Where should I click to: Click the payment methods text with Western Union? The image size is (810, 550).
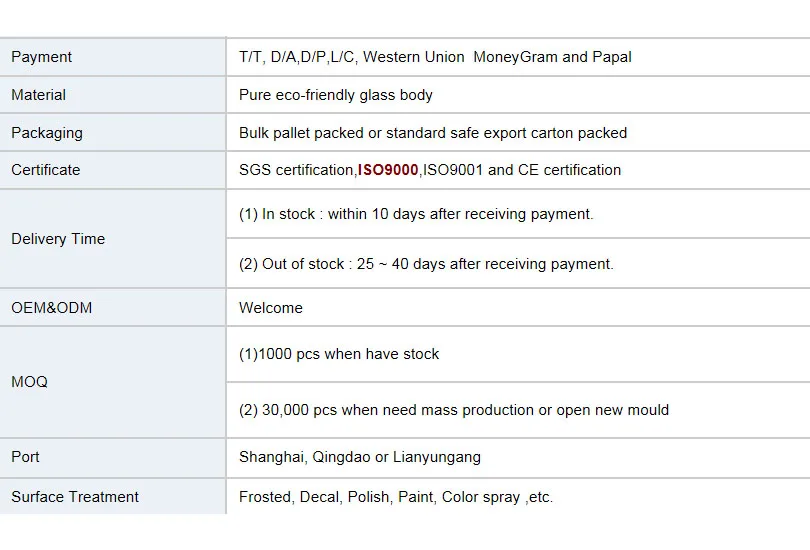coord(435,57)
